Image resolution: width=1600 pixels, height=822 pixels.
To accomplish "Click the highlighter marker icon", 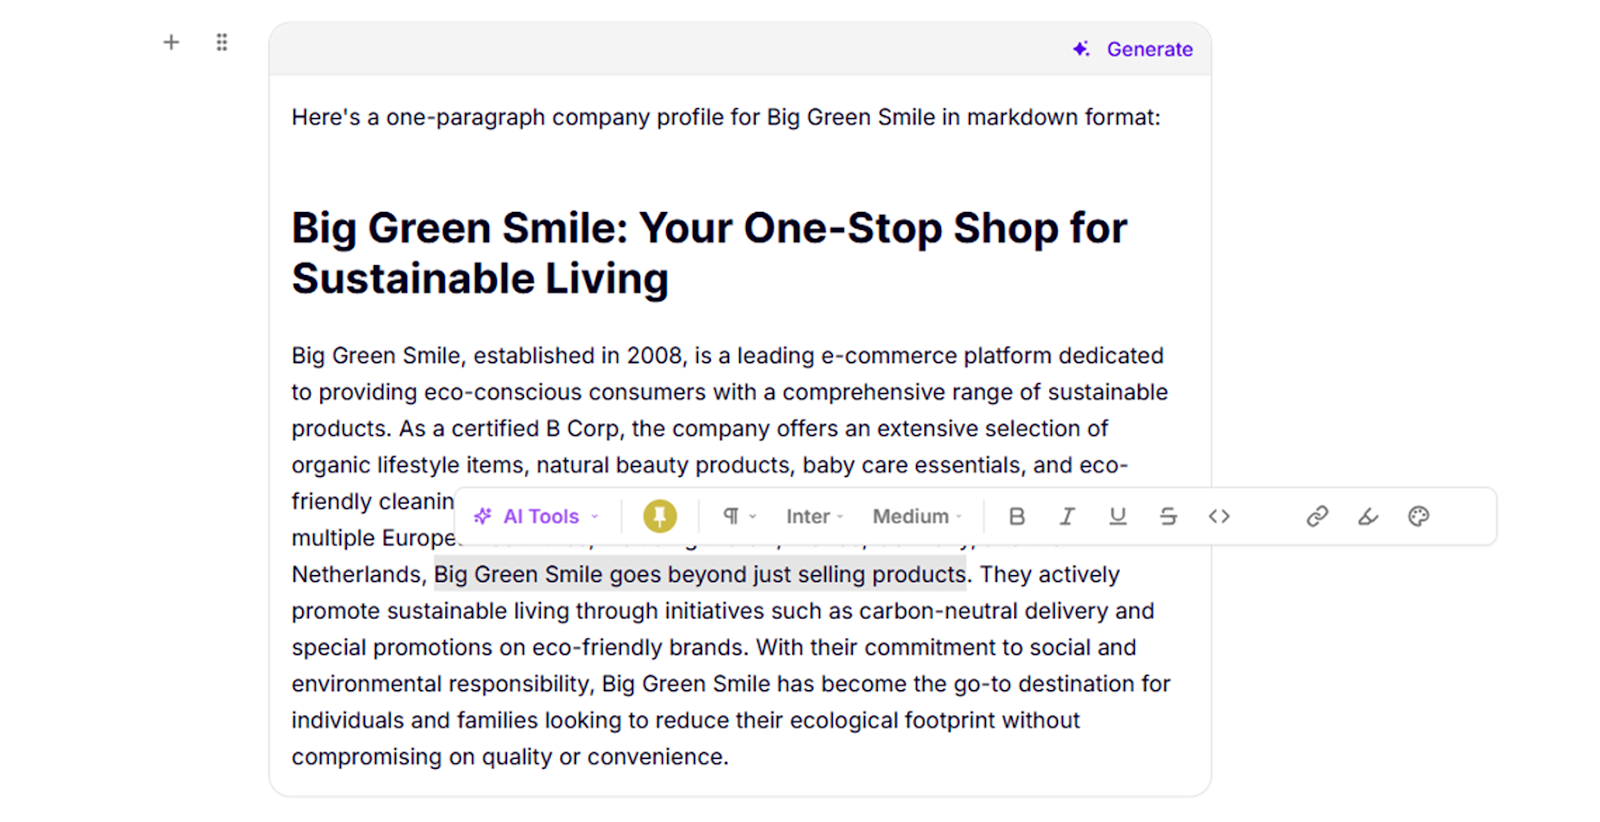I will (1367, 516).
